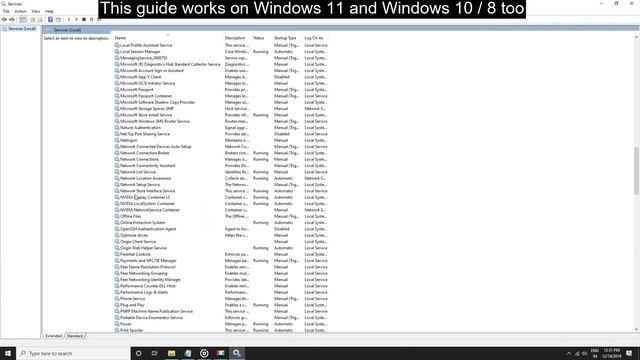
Task: Click the vertical scrollbar thumb in services list
Action: [x=636, y=171]
